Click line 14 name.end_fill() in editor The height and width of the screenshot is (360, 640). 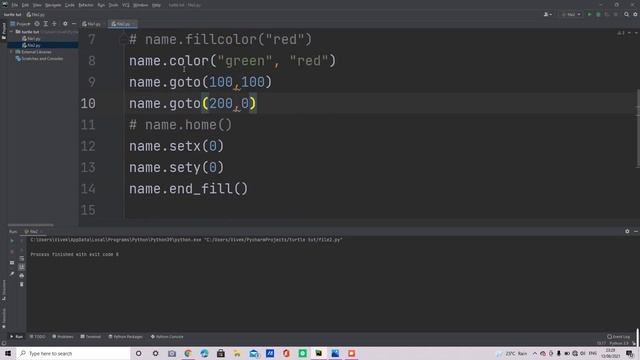pyautogui.click(x=188, y=189)
